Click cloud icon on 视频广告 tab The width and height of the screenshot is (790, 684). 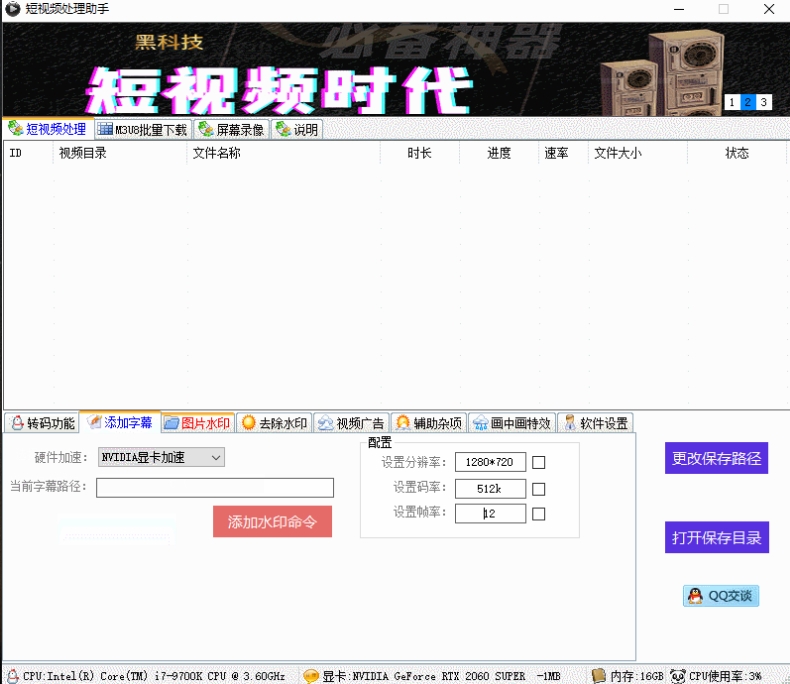[x=325, y=423]
